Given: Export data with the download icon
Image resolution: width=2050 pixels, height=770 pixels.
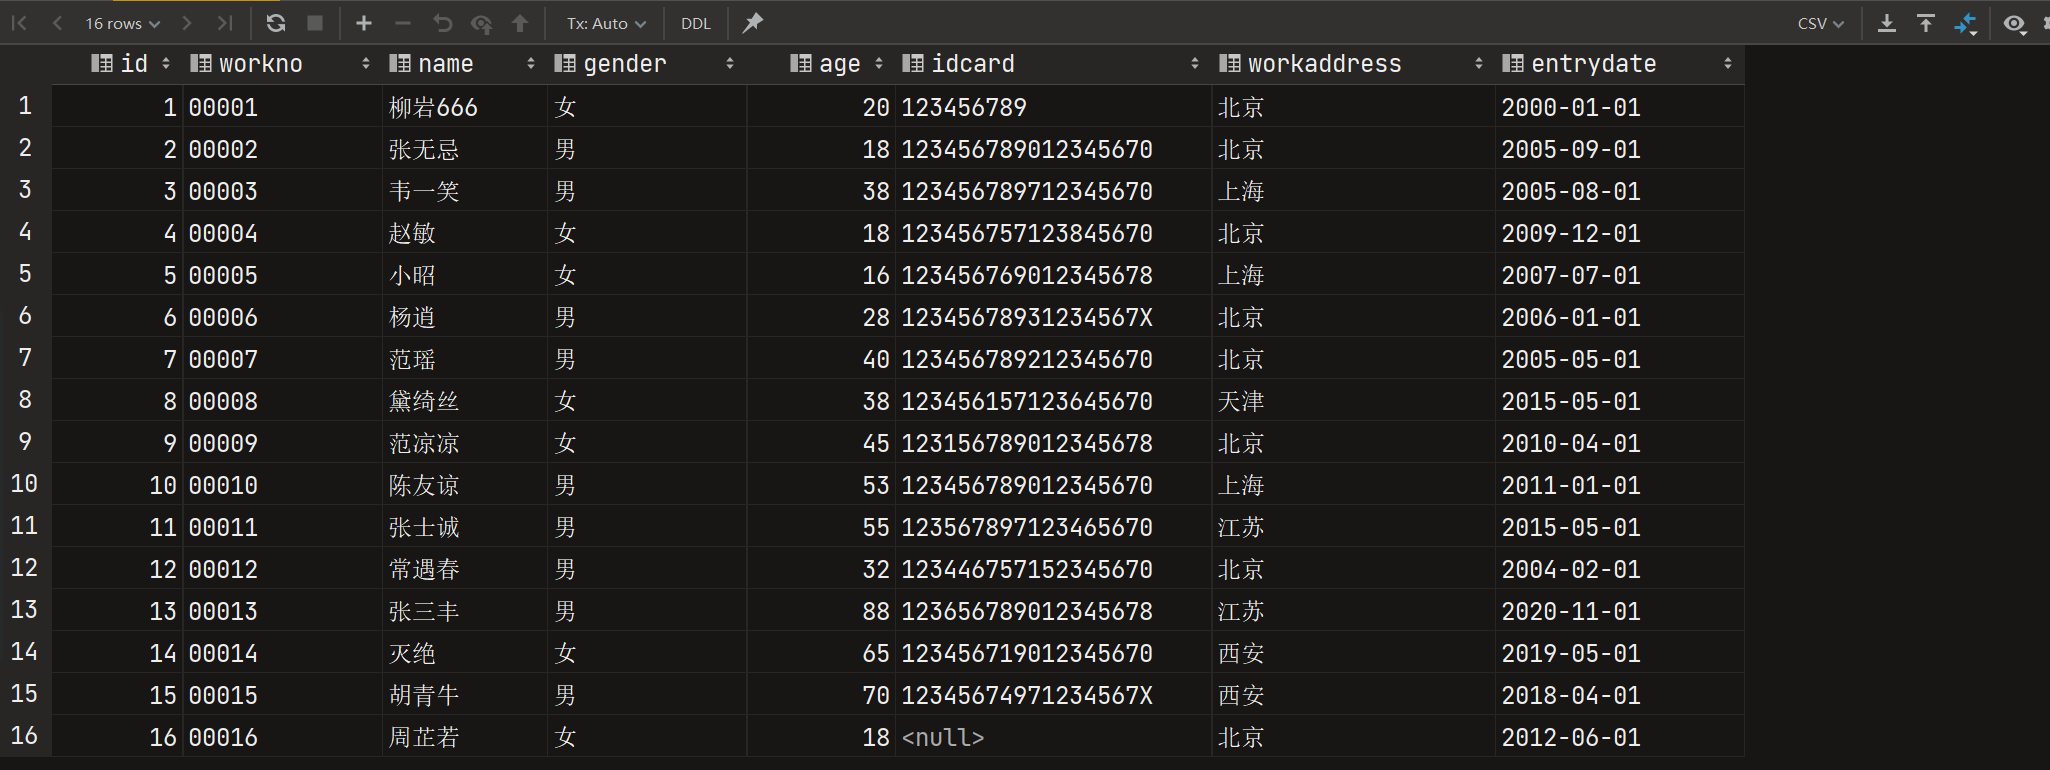Looking at the screenshot, I should click(x=1887, y=23).
